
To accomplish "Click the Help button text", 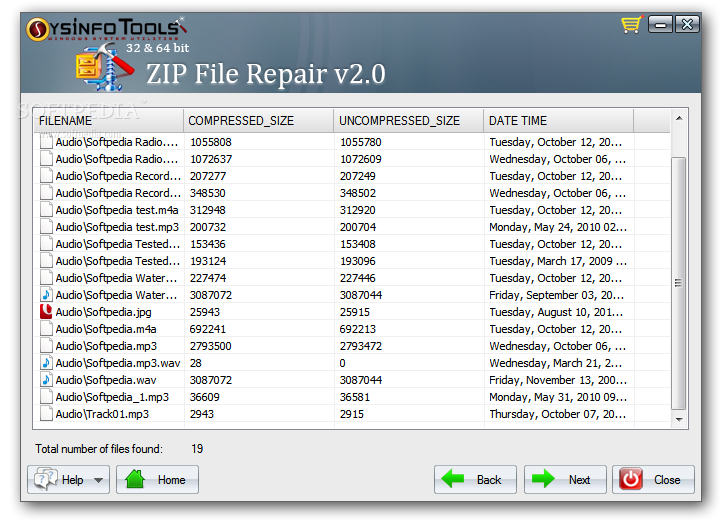I will (x=72, y=480).
